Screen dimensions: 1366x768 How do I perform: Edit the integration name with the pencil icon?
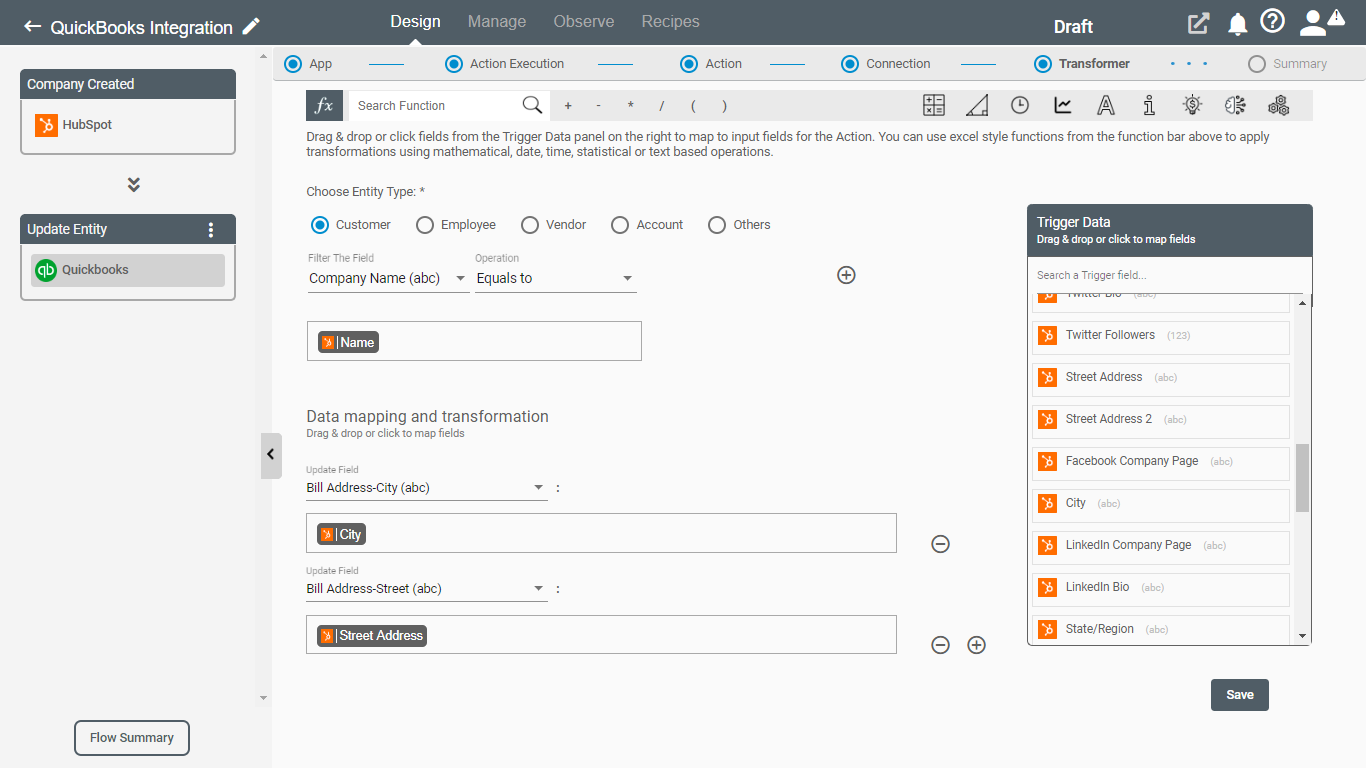click(x=251, y=26)
